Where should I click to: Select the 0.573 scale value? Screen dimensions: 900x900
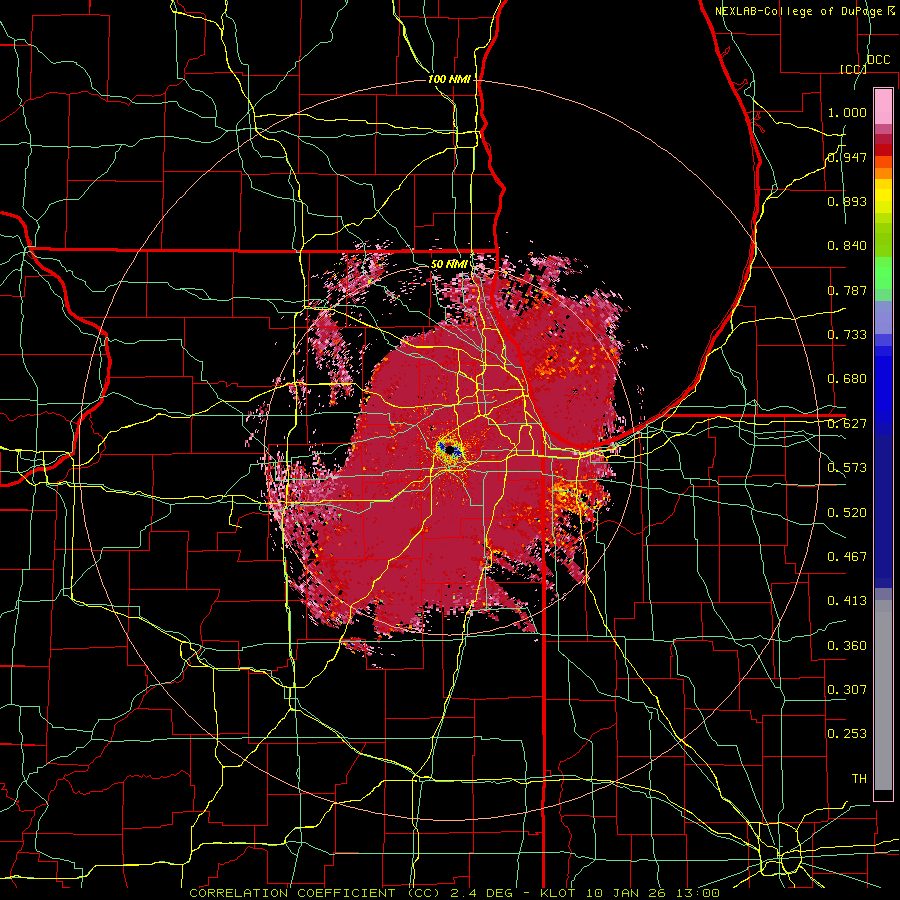click(x=847, y=468)
